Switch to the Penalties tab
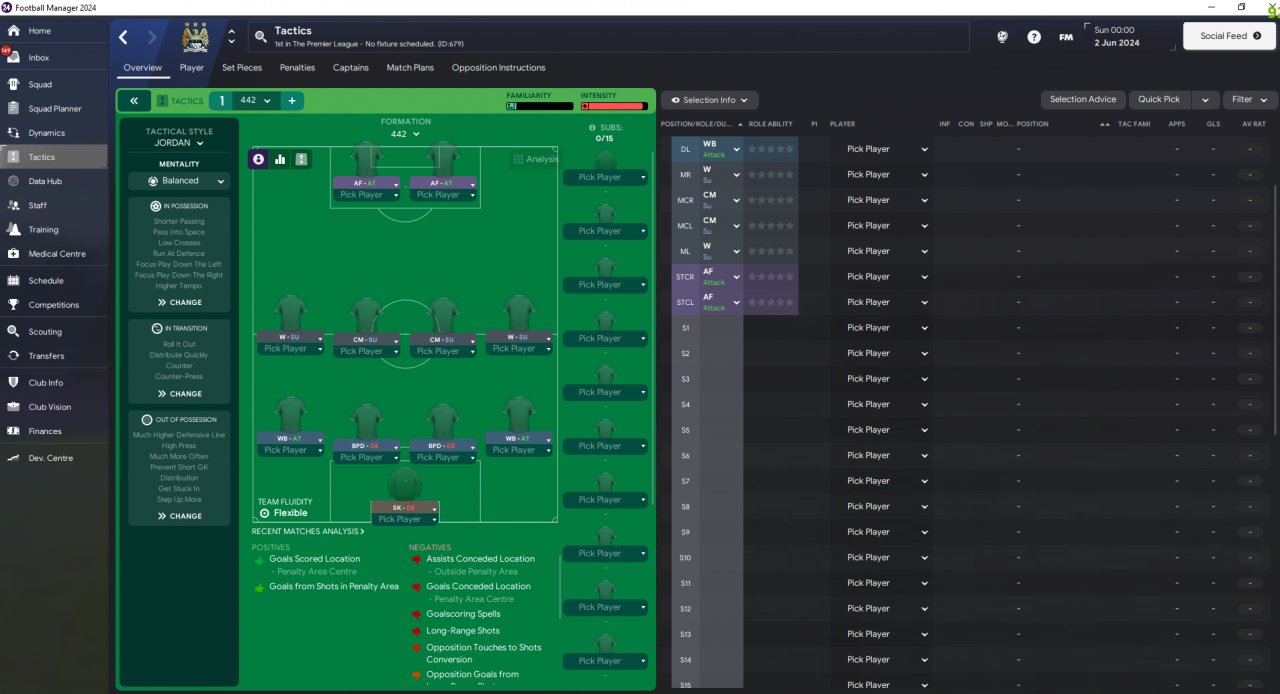The image size is (1280, 694). tap(297, 68)
